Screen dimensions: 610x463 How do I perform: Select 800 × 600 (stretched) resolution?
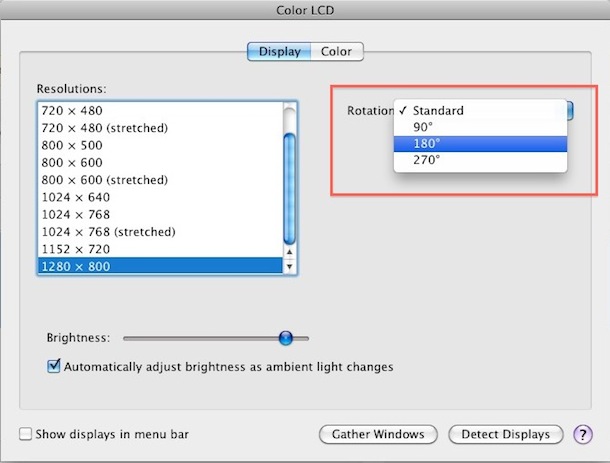(x=161, y=180)
